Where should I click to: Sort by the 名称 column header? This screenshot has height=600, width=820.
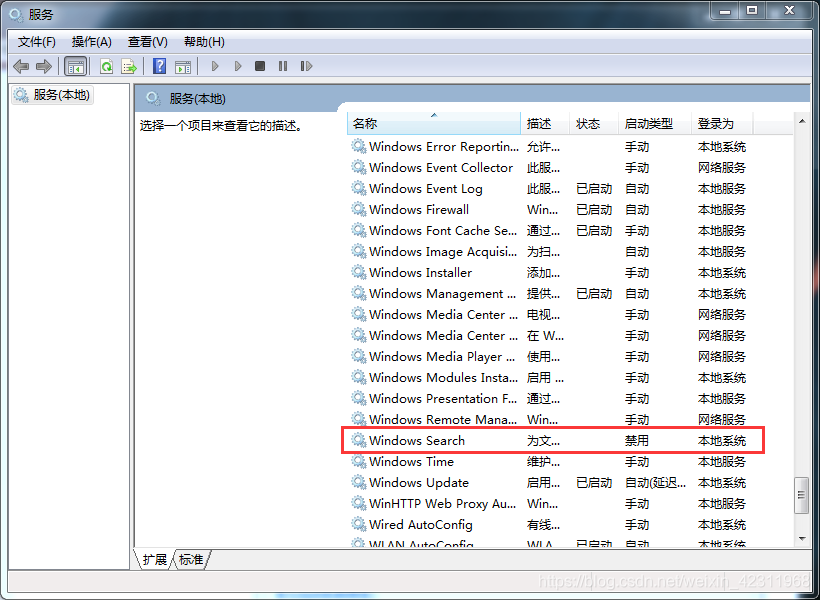(434, 123)
